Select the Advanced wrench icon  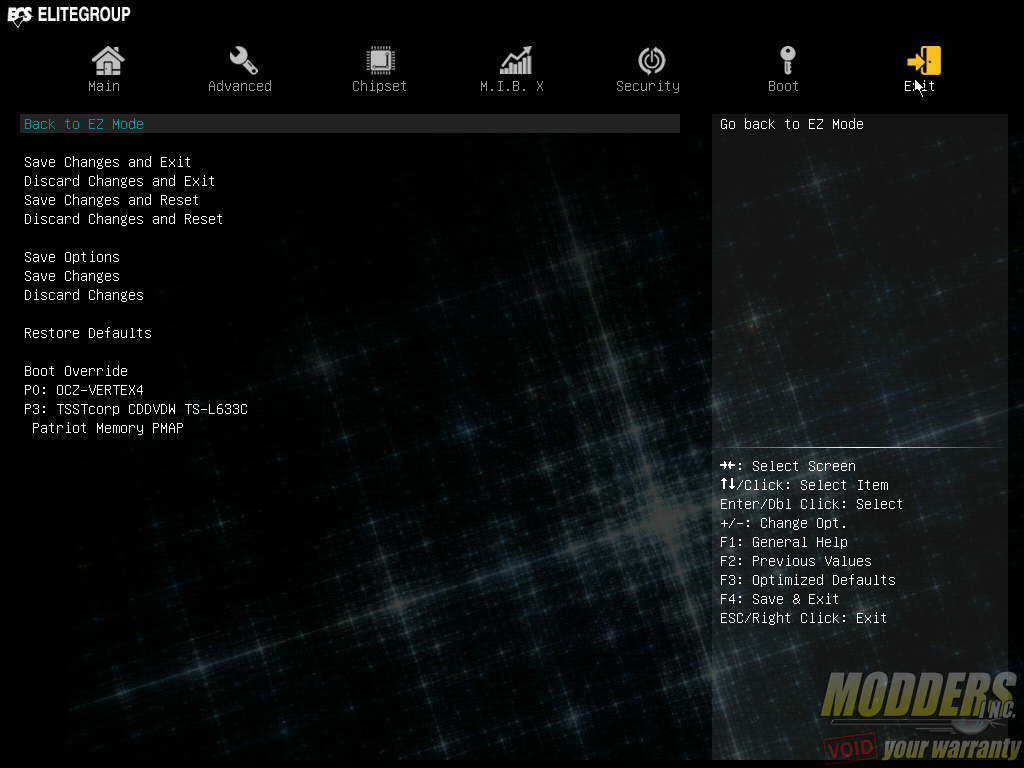click(x=244, y=61)
